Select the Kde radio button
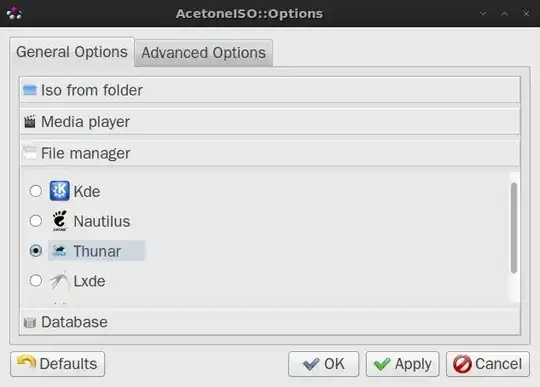 coord(36,191)
